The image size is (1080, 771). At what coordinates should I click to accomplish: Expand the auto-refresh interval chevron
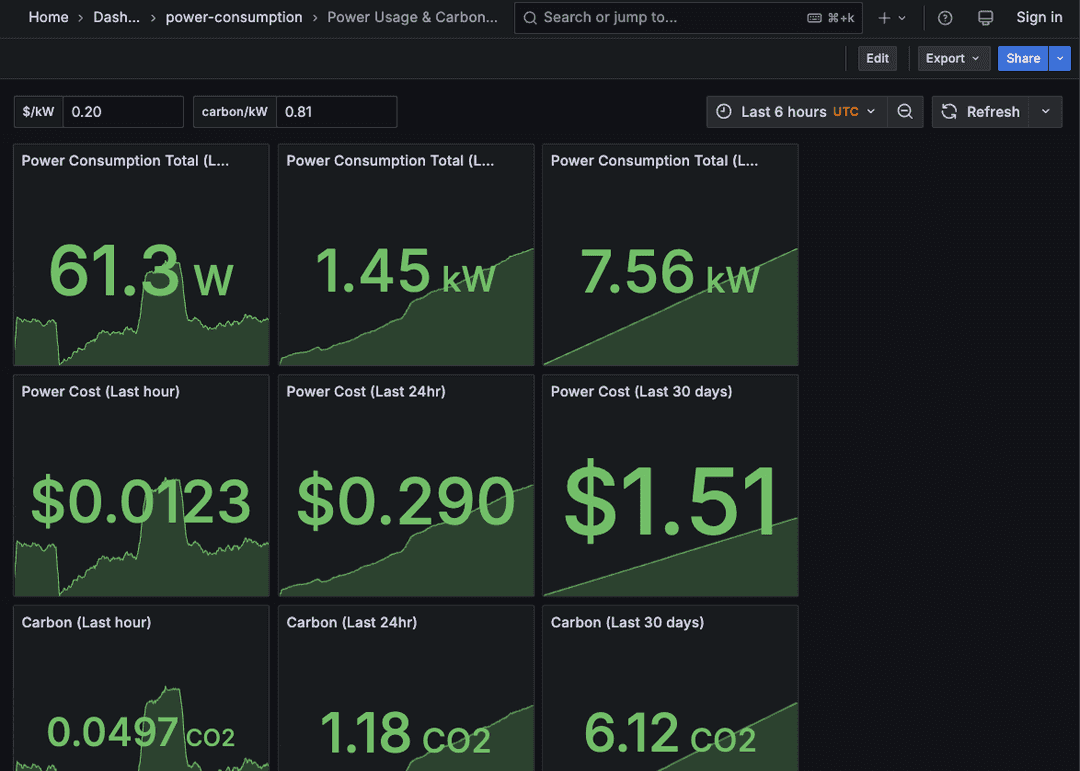tap(1045, 111)
